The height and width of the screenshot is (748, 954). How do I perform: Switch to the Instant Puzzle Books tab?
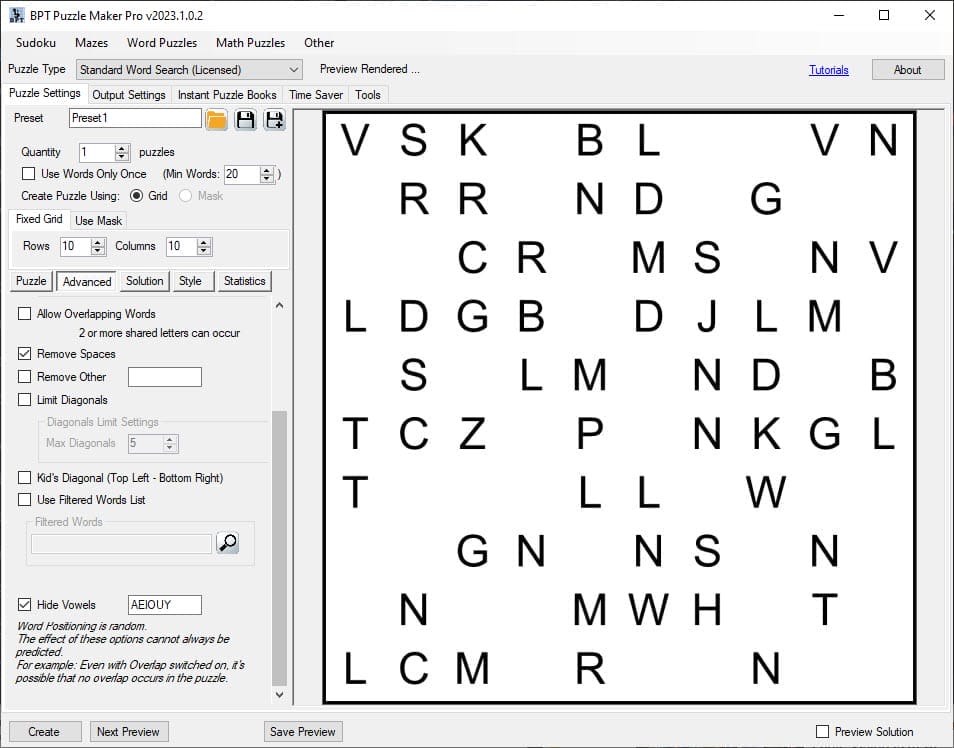227,95
